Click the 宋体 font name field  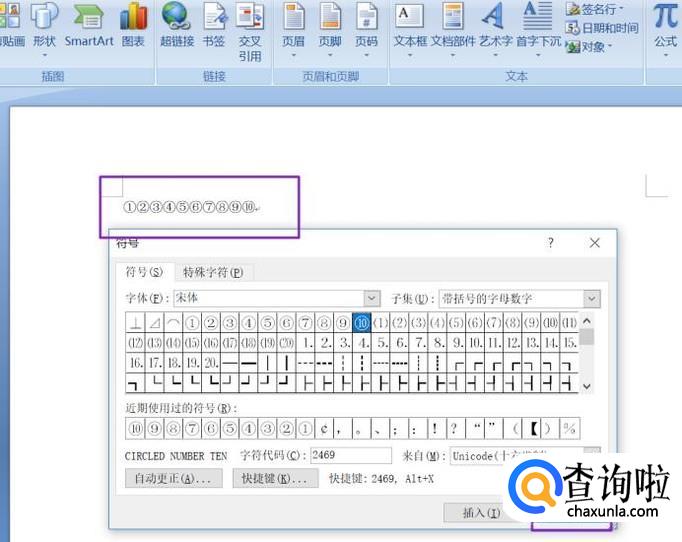(x=268, y=298)
